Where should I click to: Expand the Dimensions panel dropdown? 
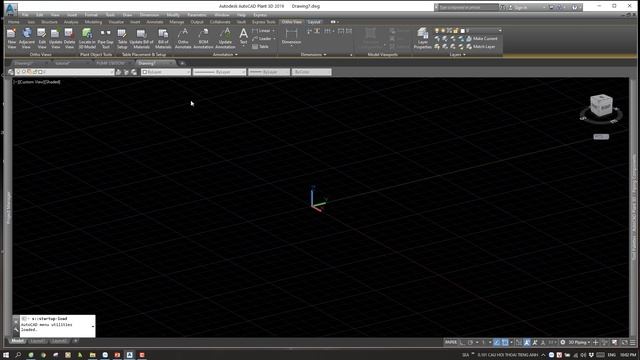click(x=313, y=54)
